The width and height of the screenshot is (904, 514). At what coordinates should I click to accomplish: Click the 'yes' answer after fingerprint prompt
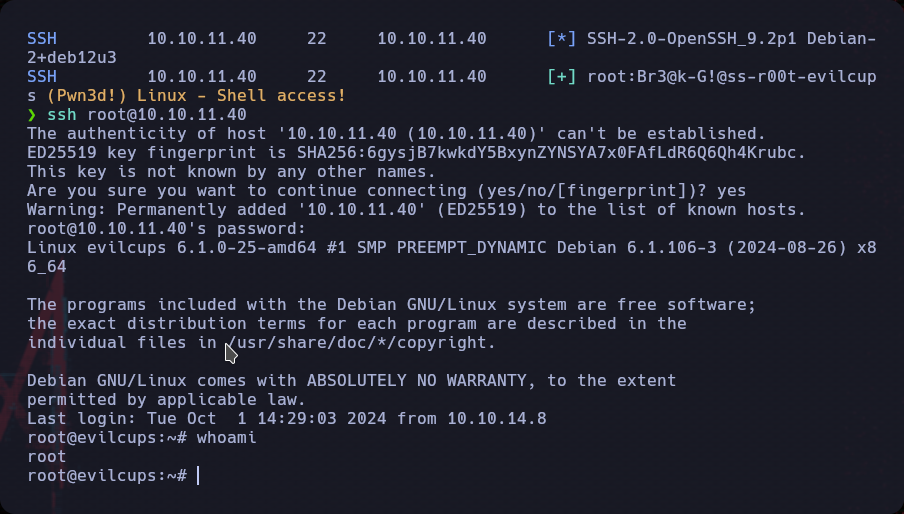pyautogui.click(x=731, y=191)
